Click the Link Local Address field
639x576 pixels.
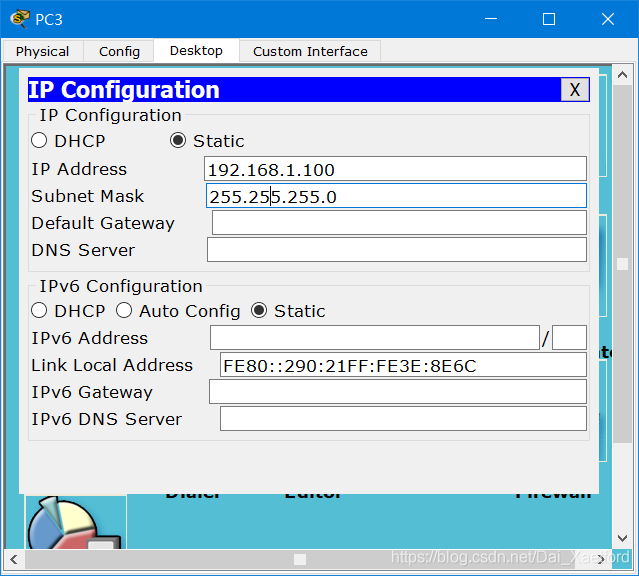pyautogui.click(x=402, y=365)
